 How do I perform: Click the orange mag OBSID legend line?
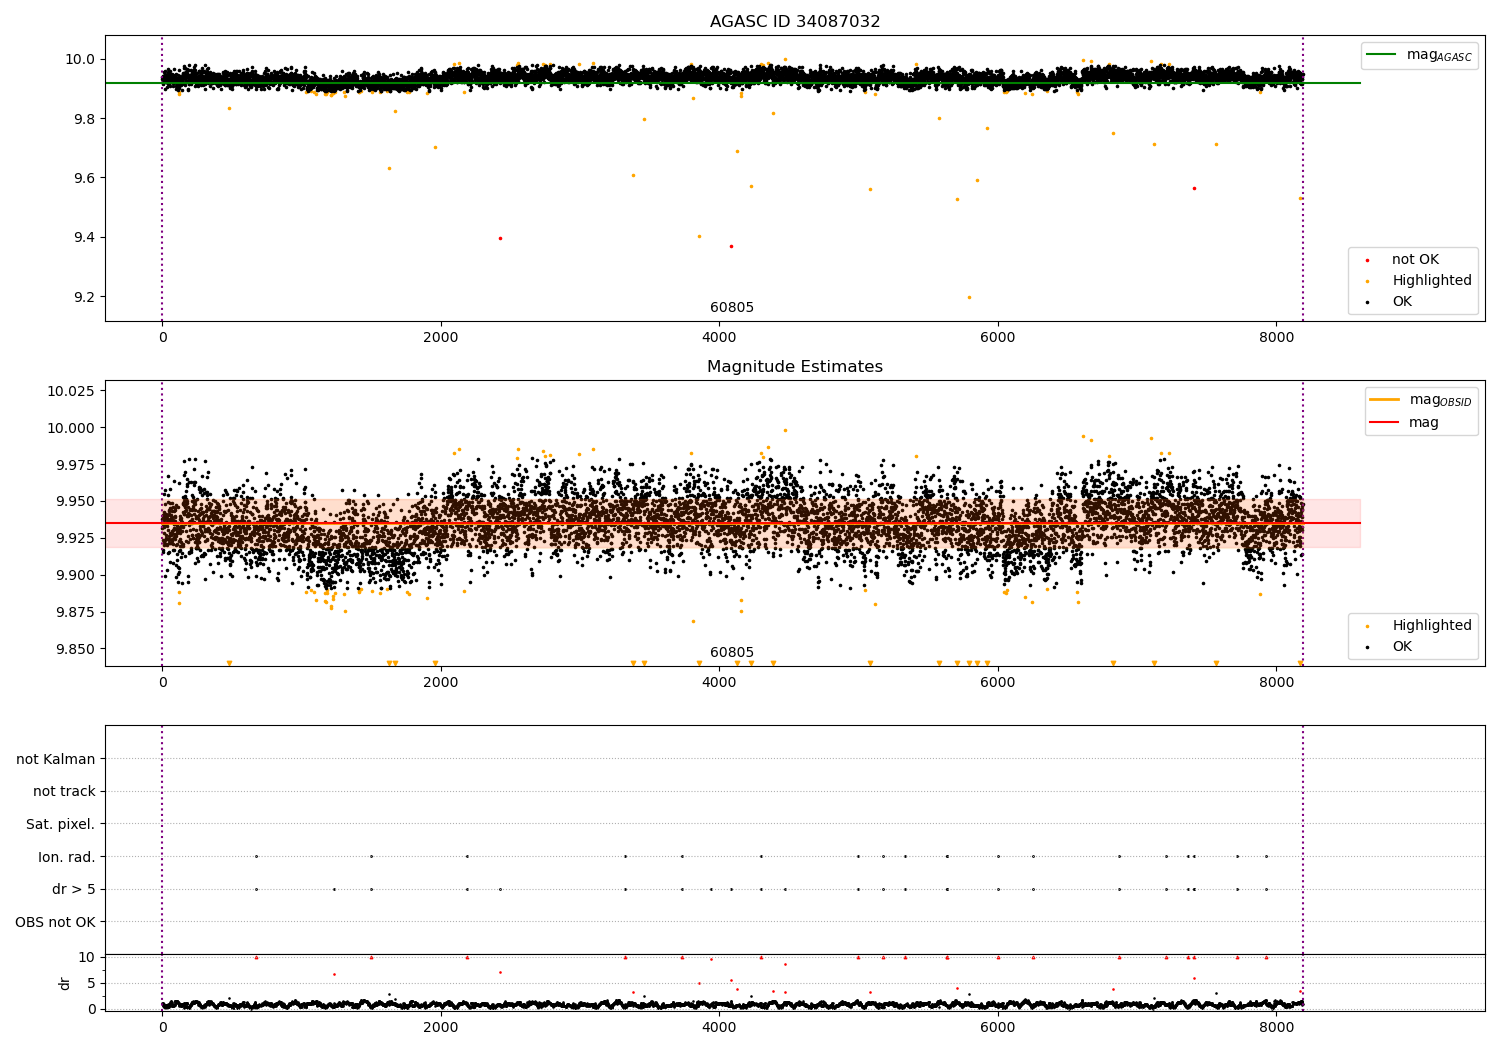pos(1385,399)
